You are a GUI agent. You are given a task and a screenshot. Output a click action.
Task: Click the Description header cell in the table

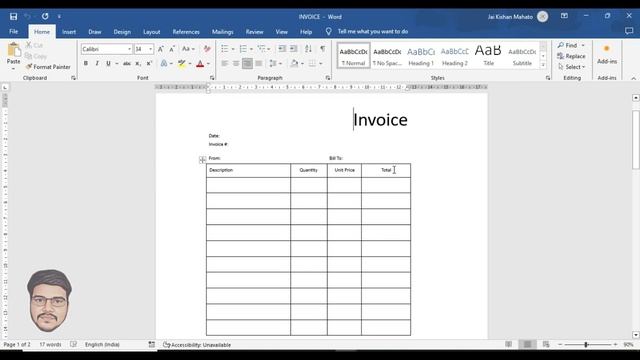click(x=248, y=170)
